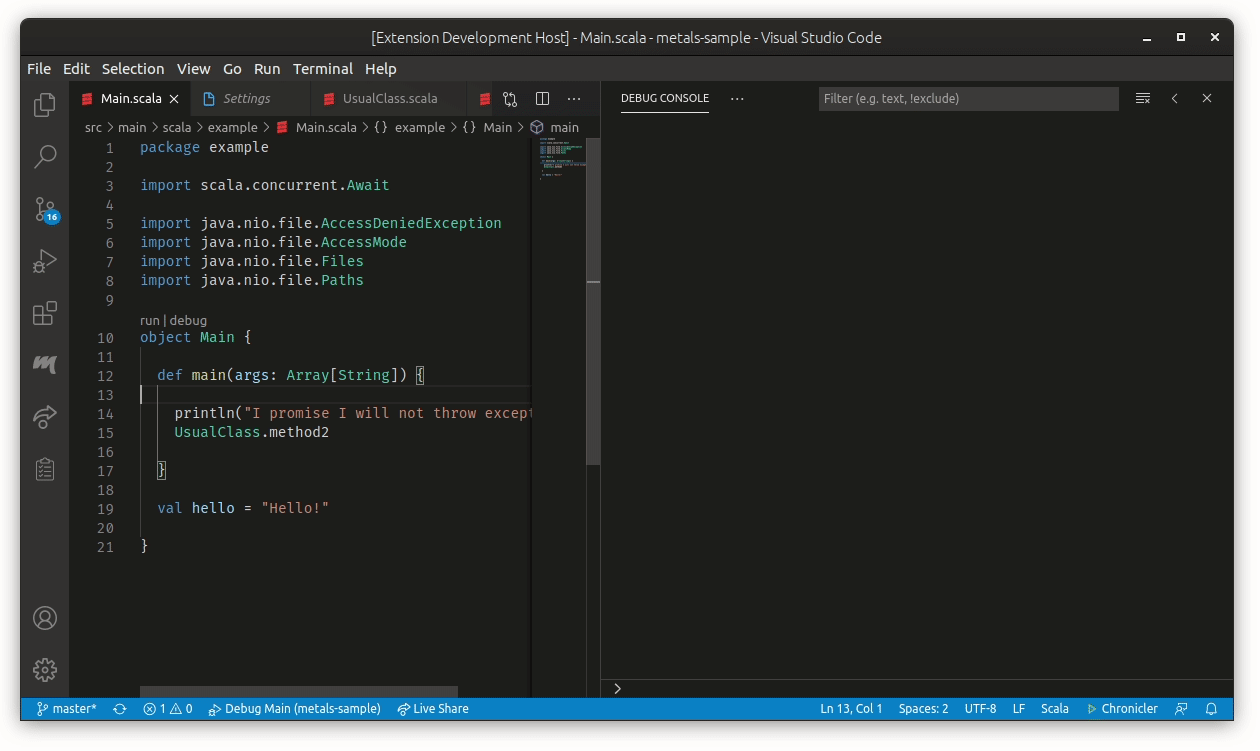
Task: Open the Source Control view
Action: click(44, 209)
